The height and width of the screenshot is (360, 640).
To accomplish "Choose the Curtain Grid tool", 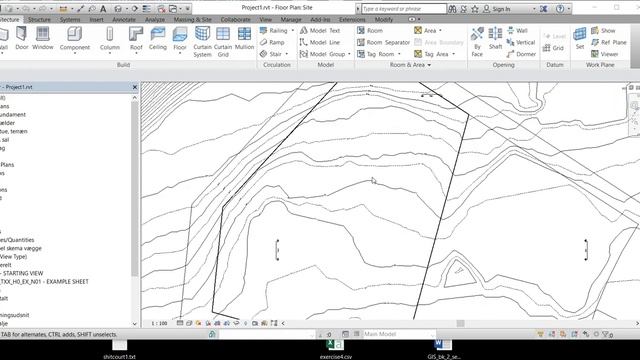I will coord(223,42).
